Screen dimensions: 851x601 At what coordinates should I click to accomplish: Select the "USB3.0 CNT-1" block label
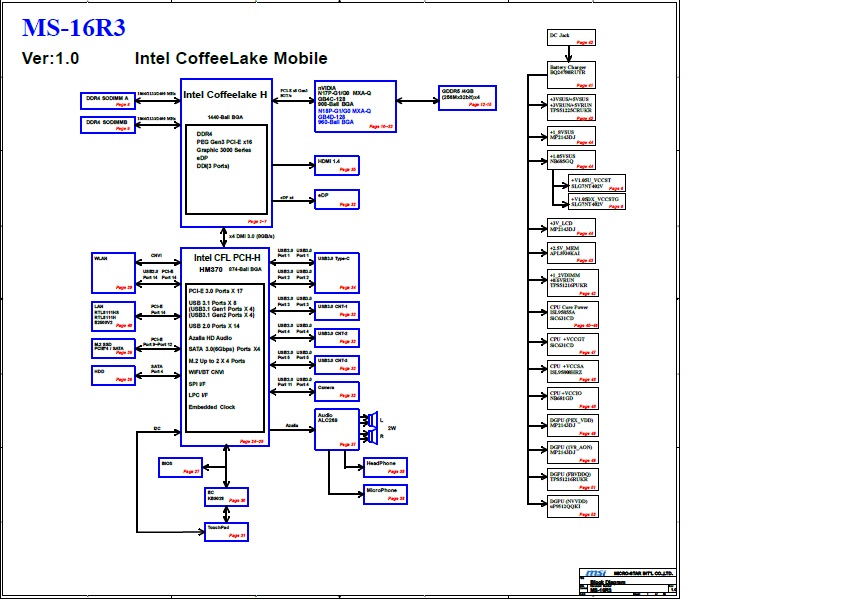[332, 307]
